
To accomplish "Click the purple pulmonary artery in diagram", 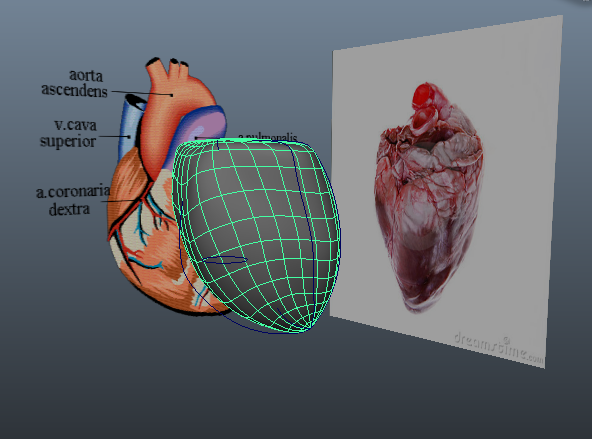I will 205,125.
